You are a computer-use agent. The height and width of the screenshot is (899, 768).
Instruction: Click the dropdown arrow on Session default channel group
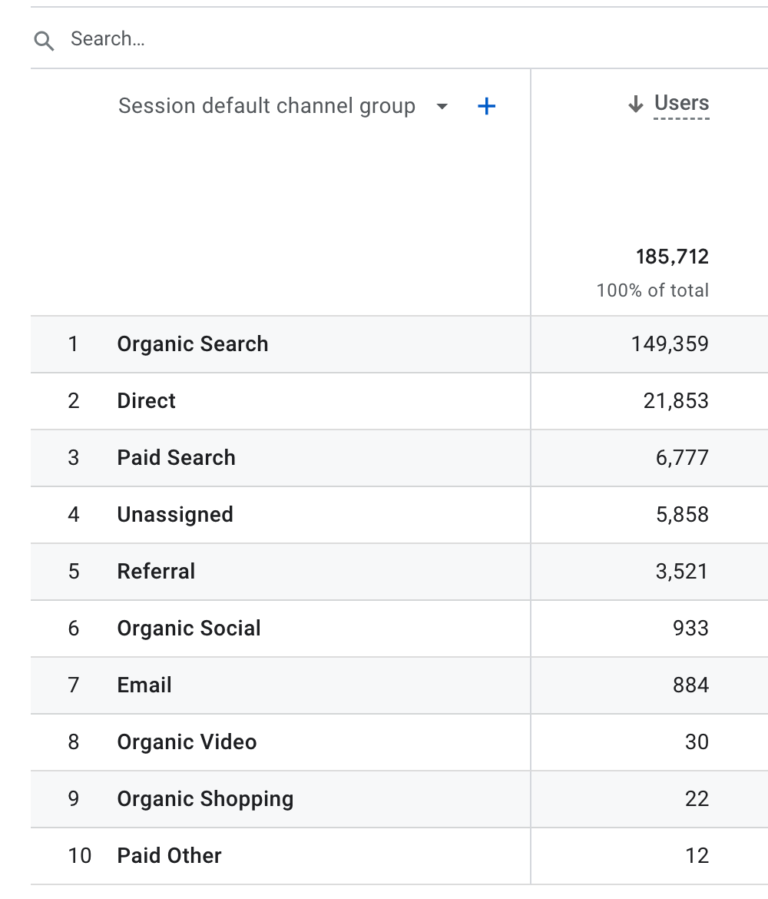pos(441,106)
